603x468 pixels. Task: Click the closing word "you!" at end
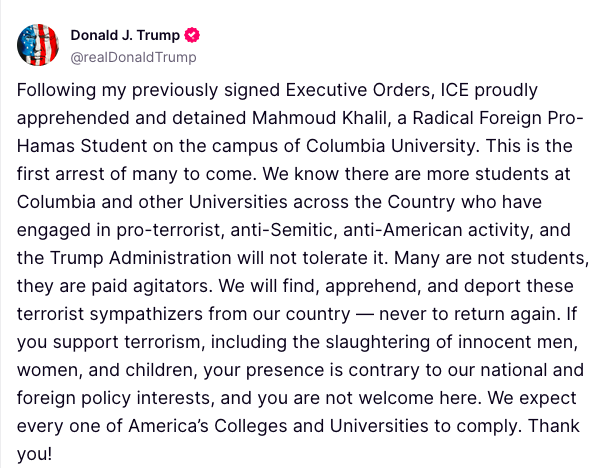click(x=36, y=452)
